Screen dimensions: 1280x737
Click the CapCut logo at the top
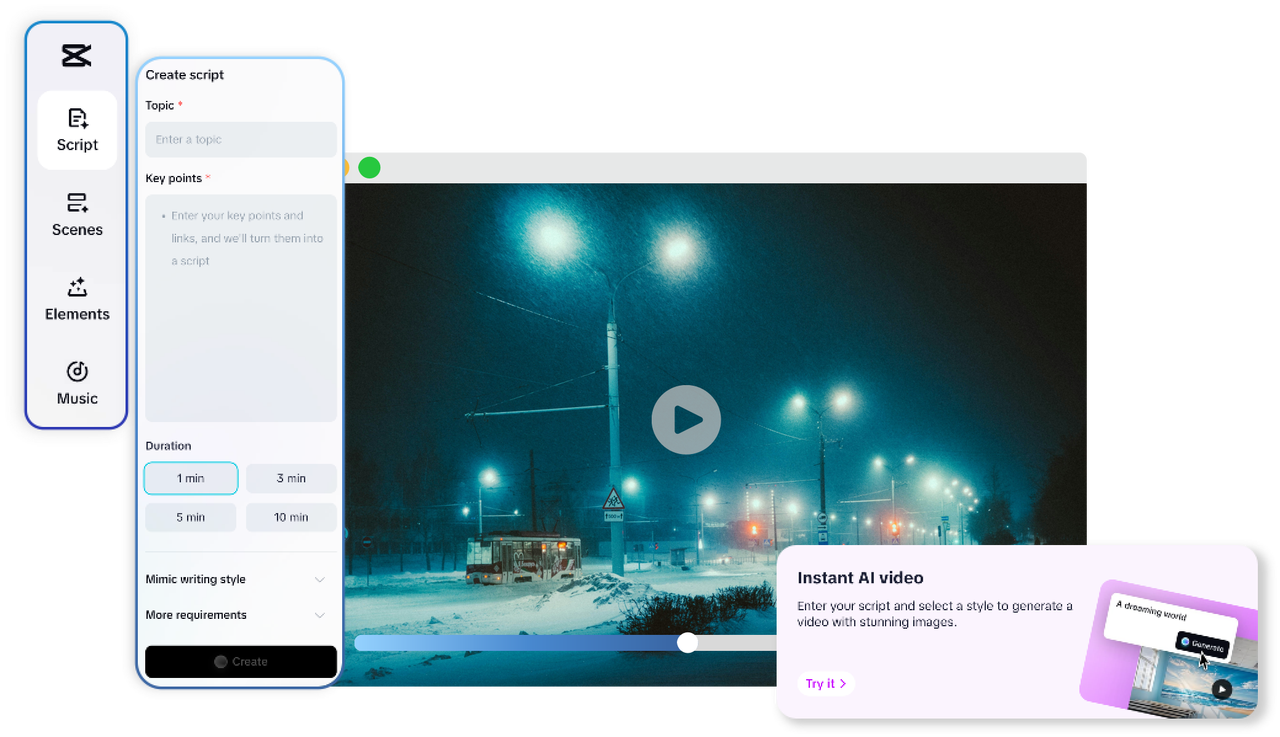(x=77, y=55)
